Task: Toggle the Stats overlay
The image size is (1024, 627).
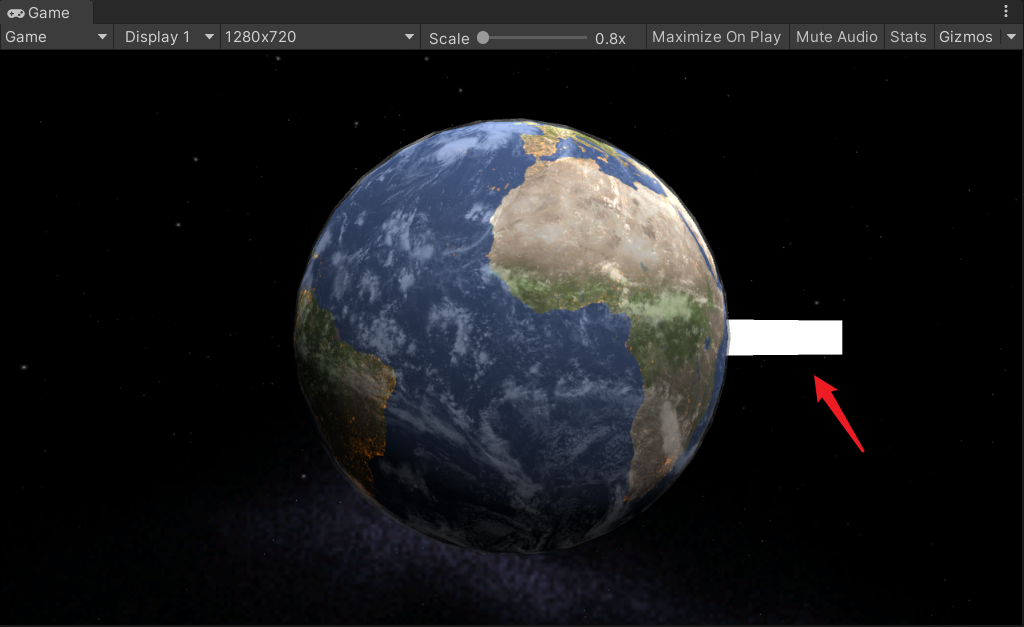Action: coord(908,37)
